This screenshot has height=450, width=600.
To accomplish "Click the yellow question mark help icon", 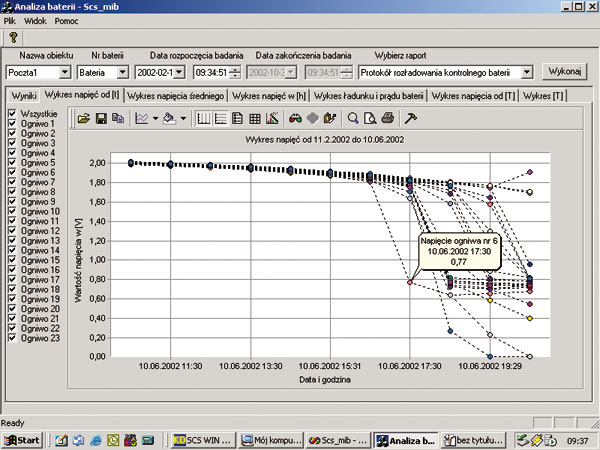I will [14, 38].
